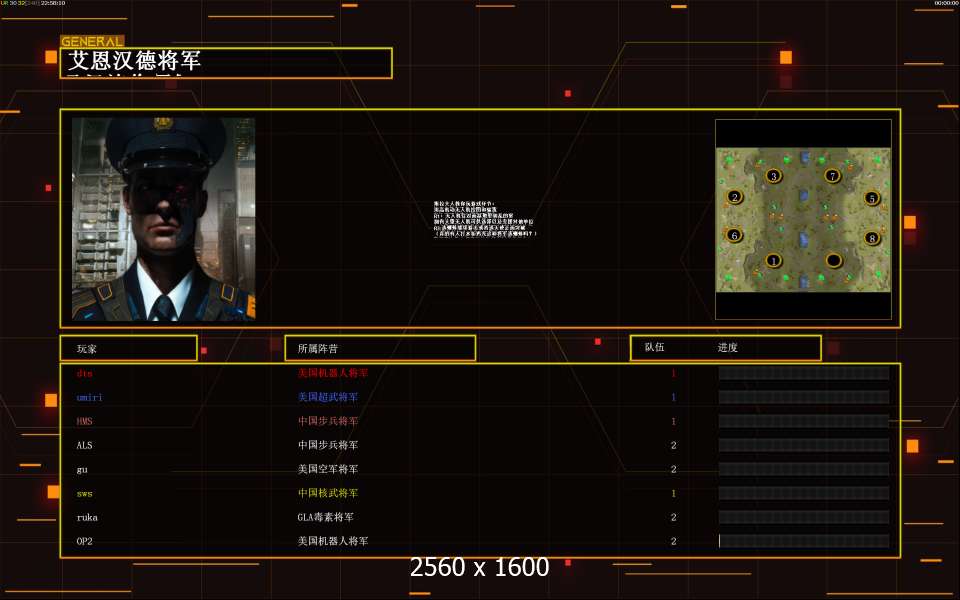Select start position 3 on the minimap
The image size is (960, 600).
click(773, 176)
